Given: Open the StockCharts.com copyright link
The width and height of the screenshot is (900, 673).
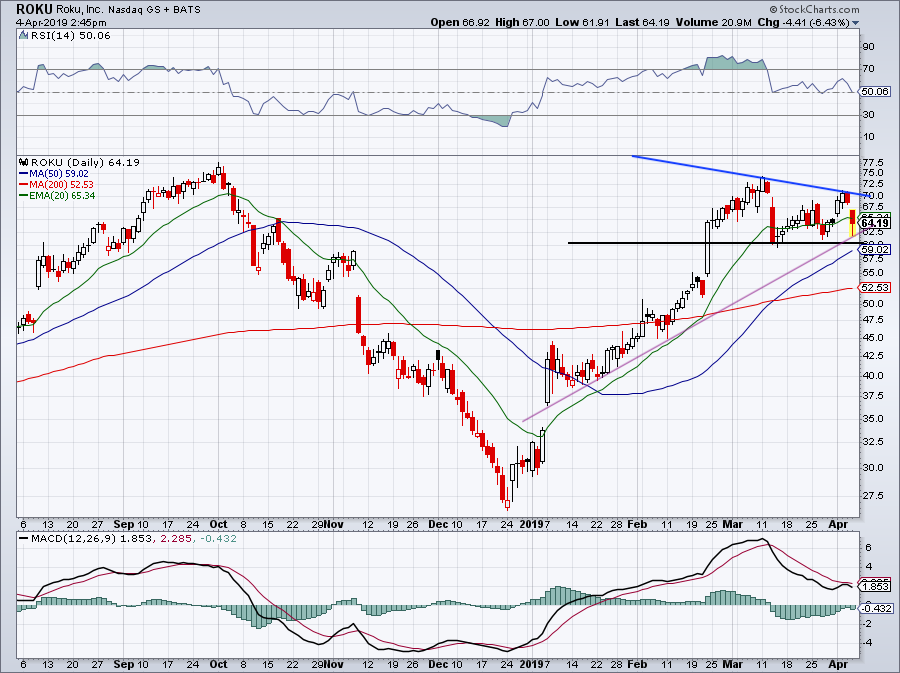Looking at the screenshot, I should click(x=814, y=9).
